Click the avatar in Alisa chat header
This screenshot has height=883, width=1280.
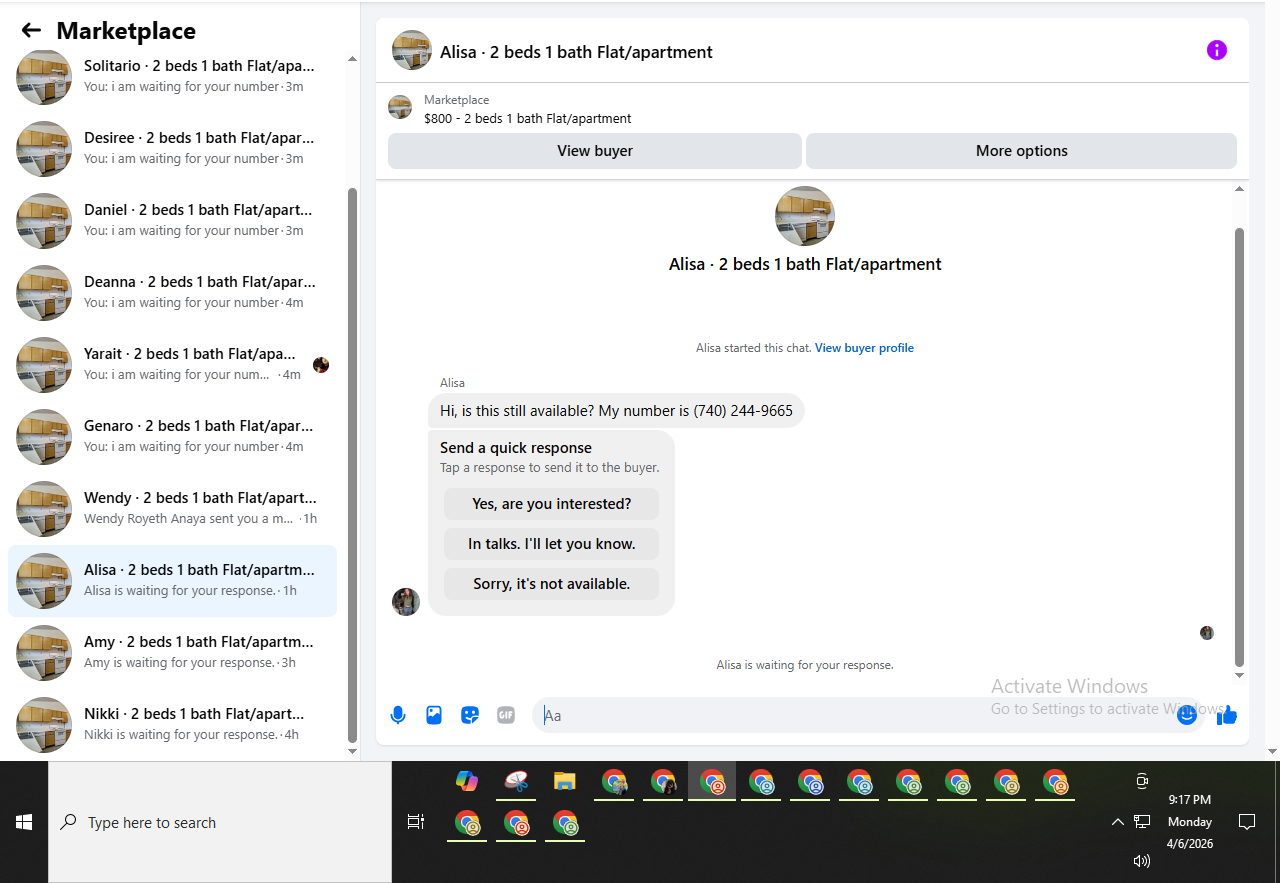coord(412,50)
